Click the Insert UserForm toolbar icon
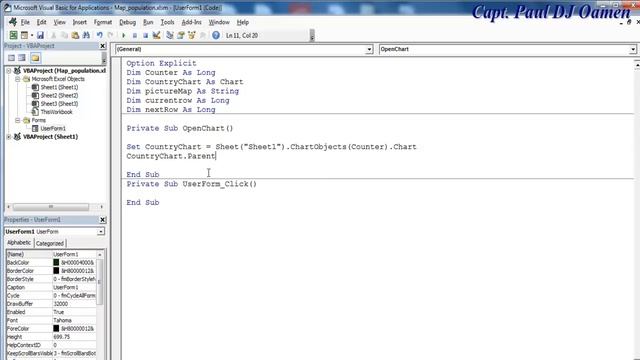The width and height of the screenshot is (640, 360). click(x=24, y=36)
